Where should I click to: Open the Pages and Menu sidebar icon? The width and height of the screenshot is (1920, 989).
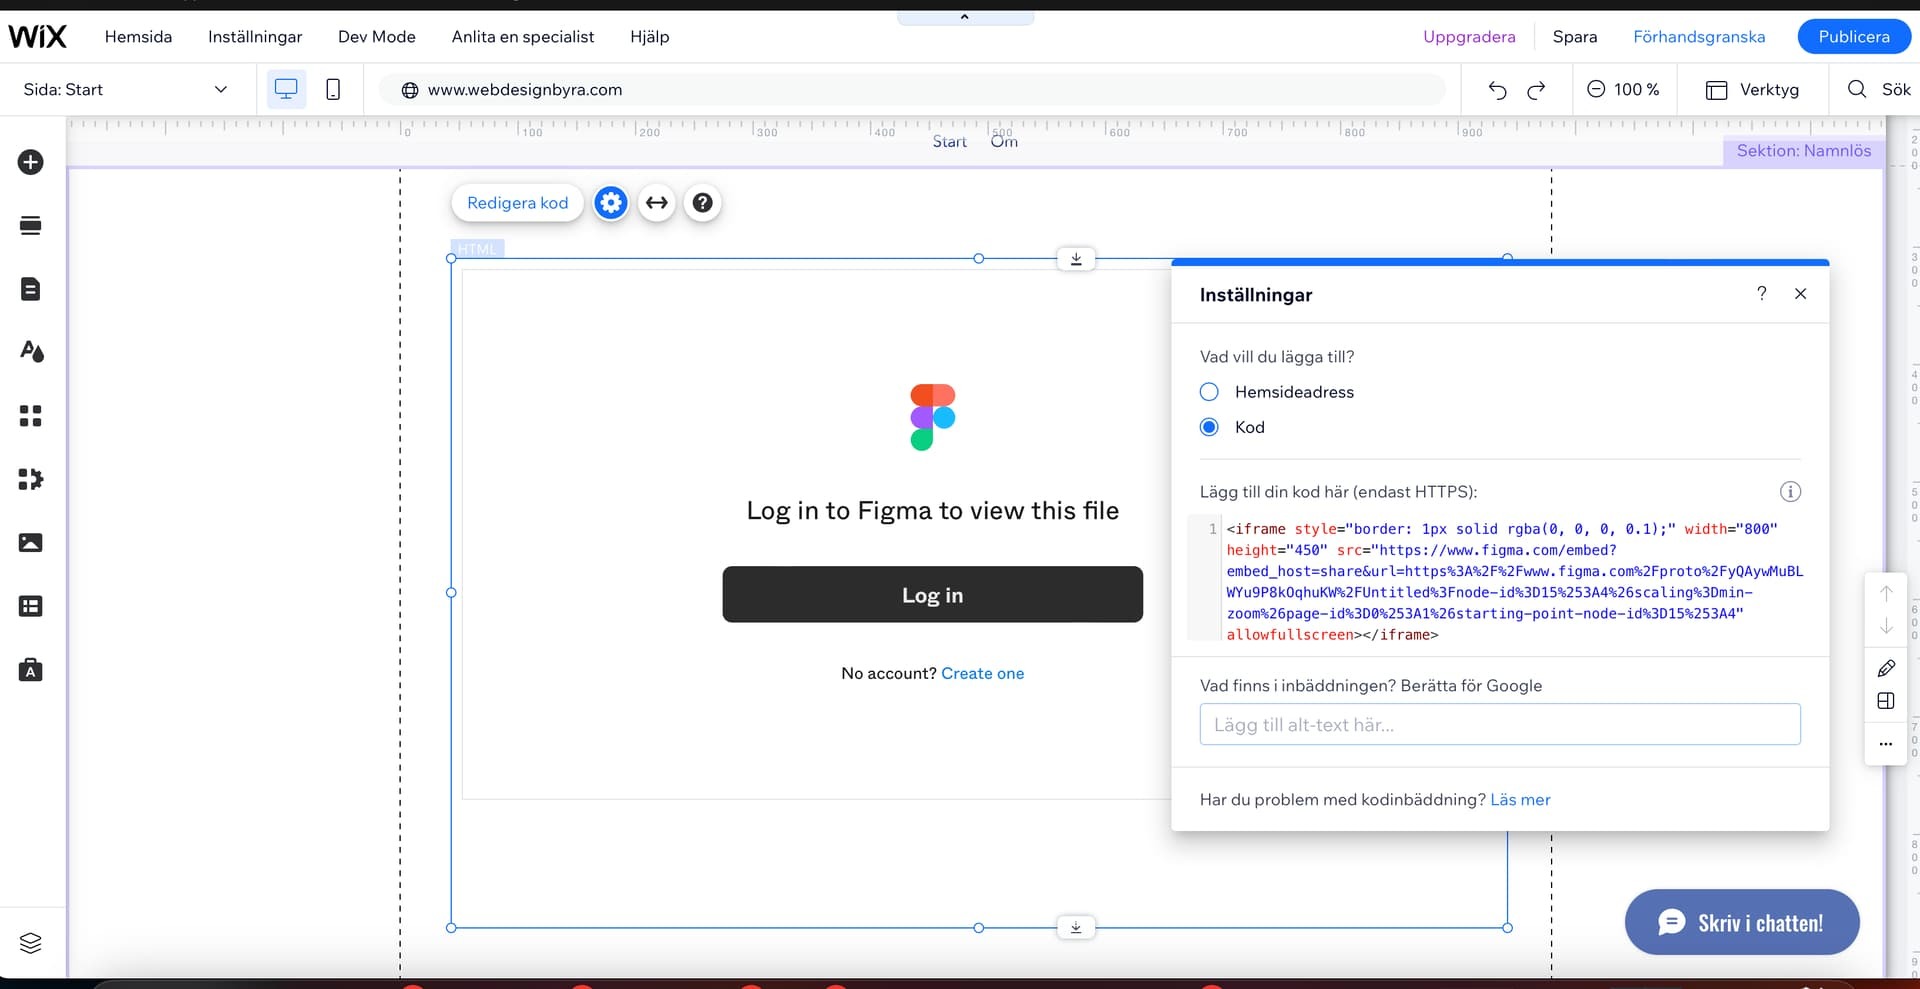pyautogui.click(x=31, y=289)
